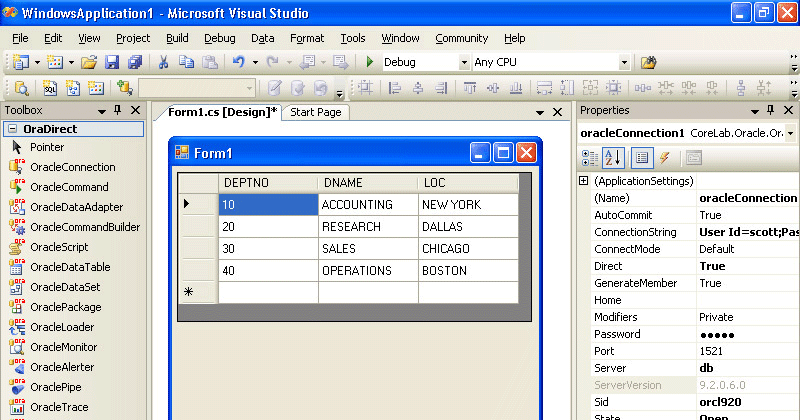Image resolution: width=800 pixels, height=420 pixels.
Task: Click the Save toolbar icon
Action: pos(111,62)
